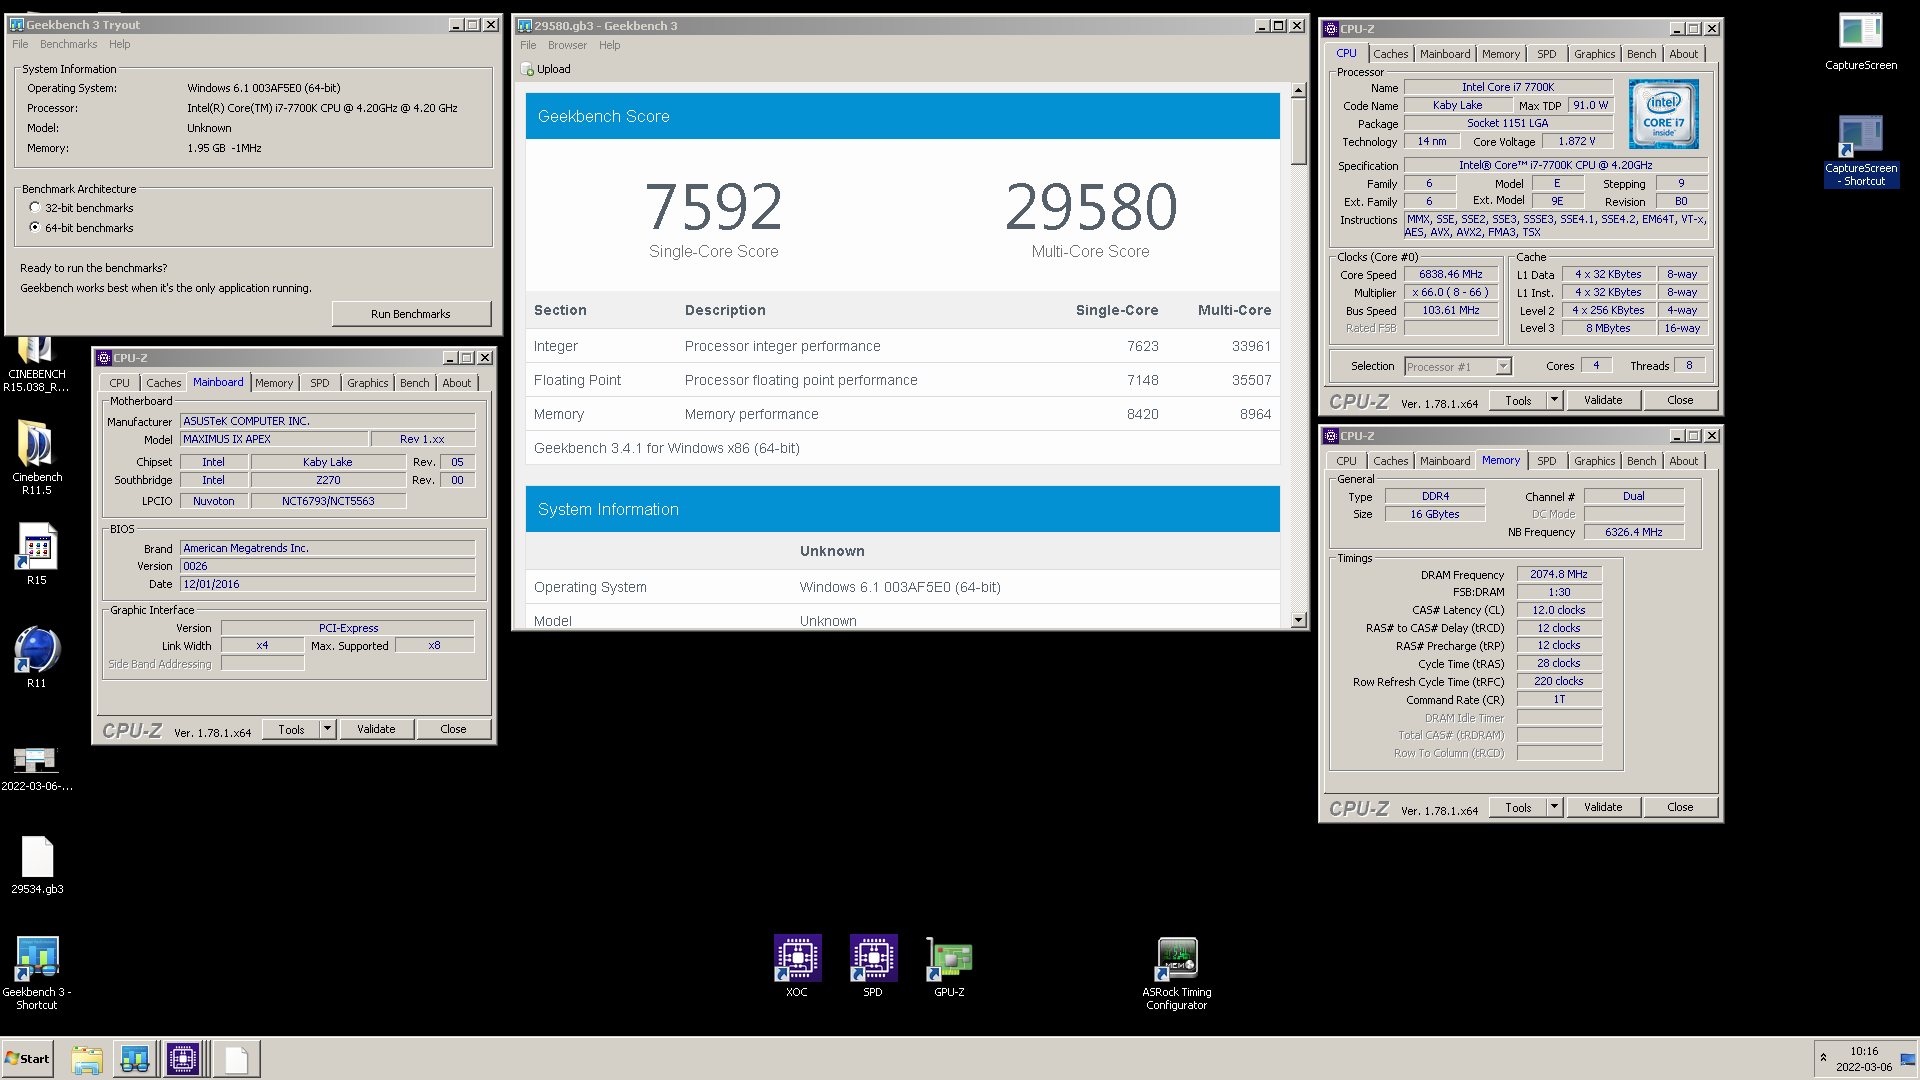The width and height of the screenshot is (1920, 1080).
Task: Open the Processor #1 selection dropdown
Action: [1503, 367]
